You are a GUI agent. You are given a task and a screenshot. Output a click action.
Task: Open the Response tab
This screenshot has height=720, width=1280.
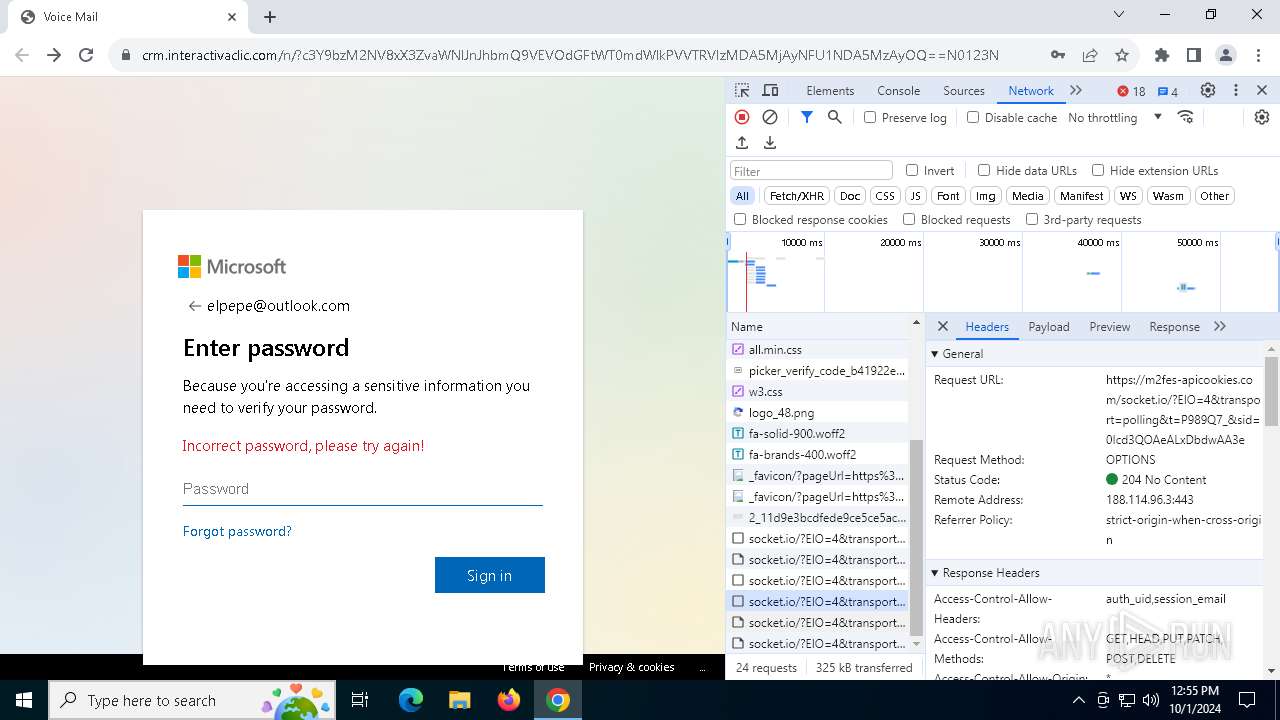point(1174,327)
